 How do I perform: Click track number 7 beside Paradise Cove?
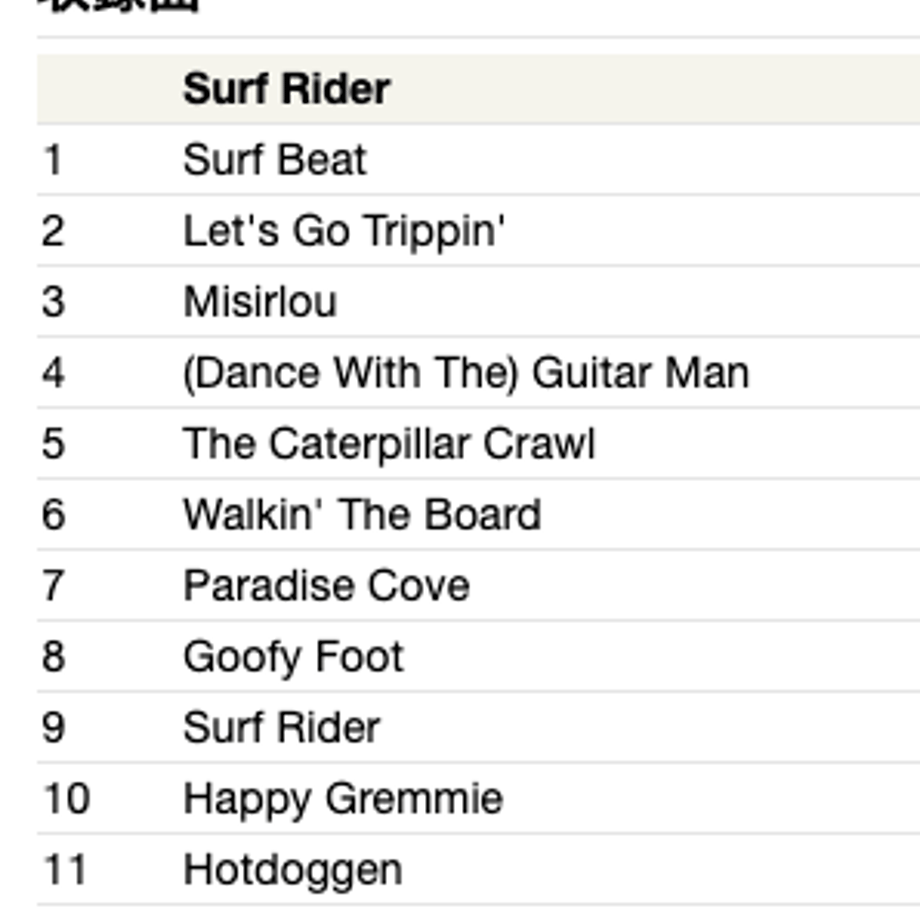(x=53, y=586)
